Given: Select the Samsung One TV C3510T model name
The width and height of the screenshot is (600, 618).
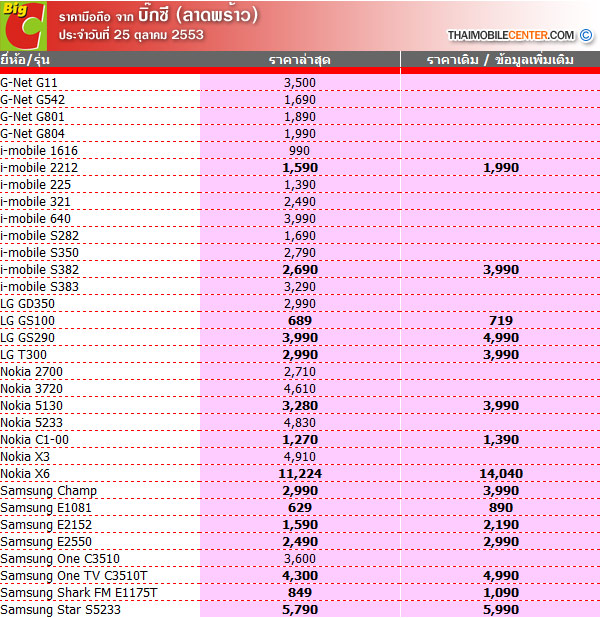Looking at the screenshot, I should point(74,575).
